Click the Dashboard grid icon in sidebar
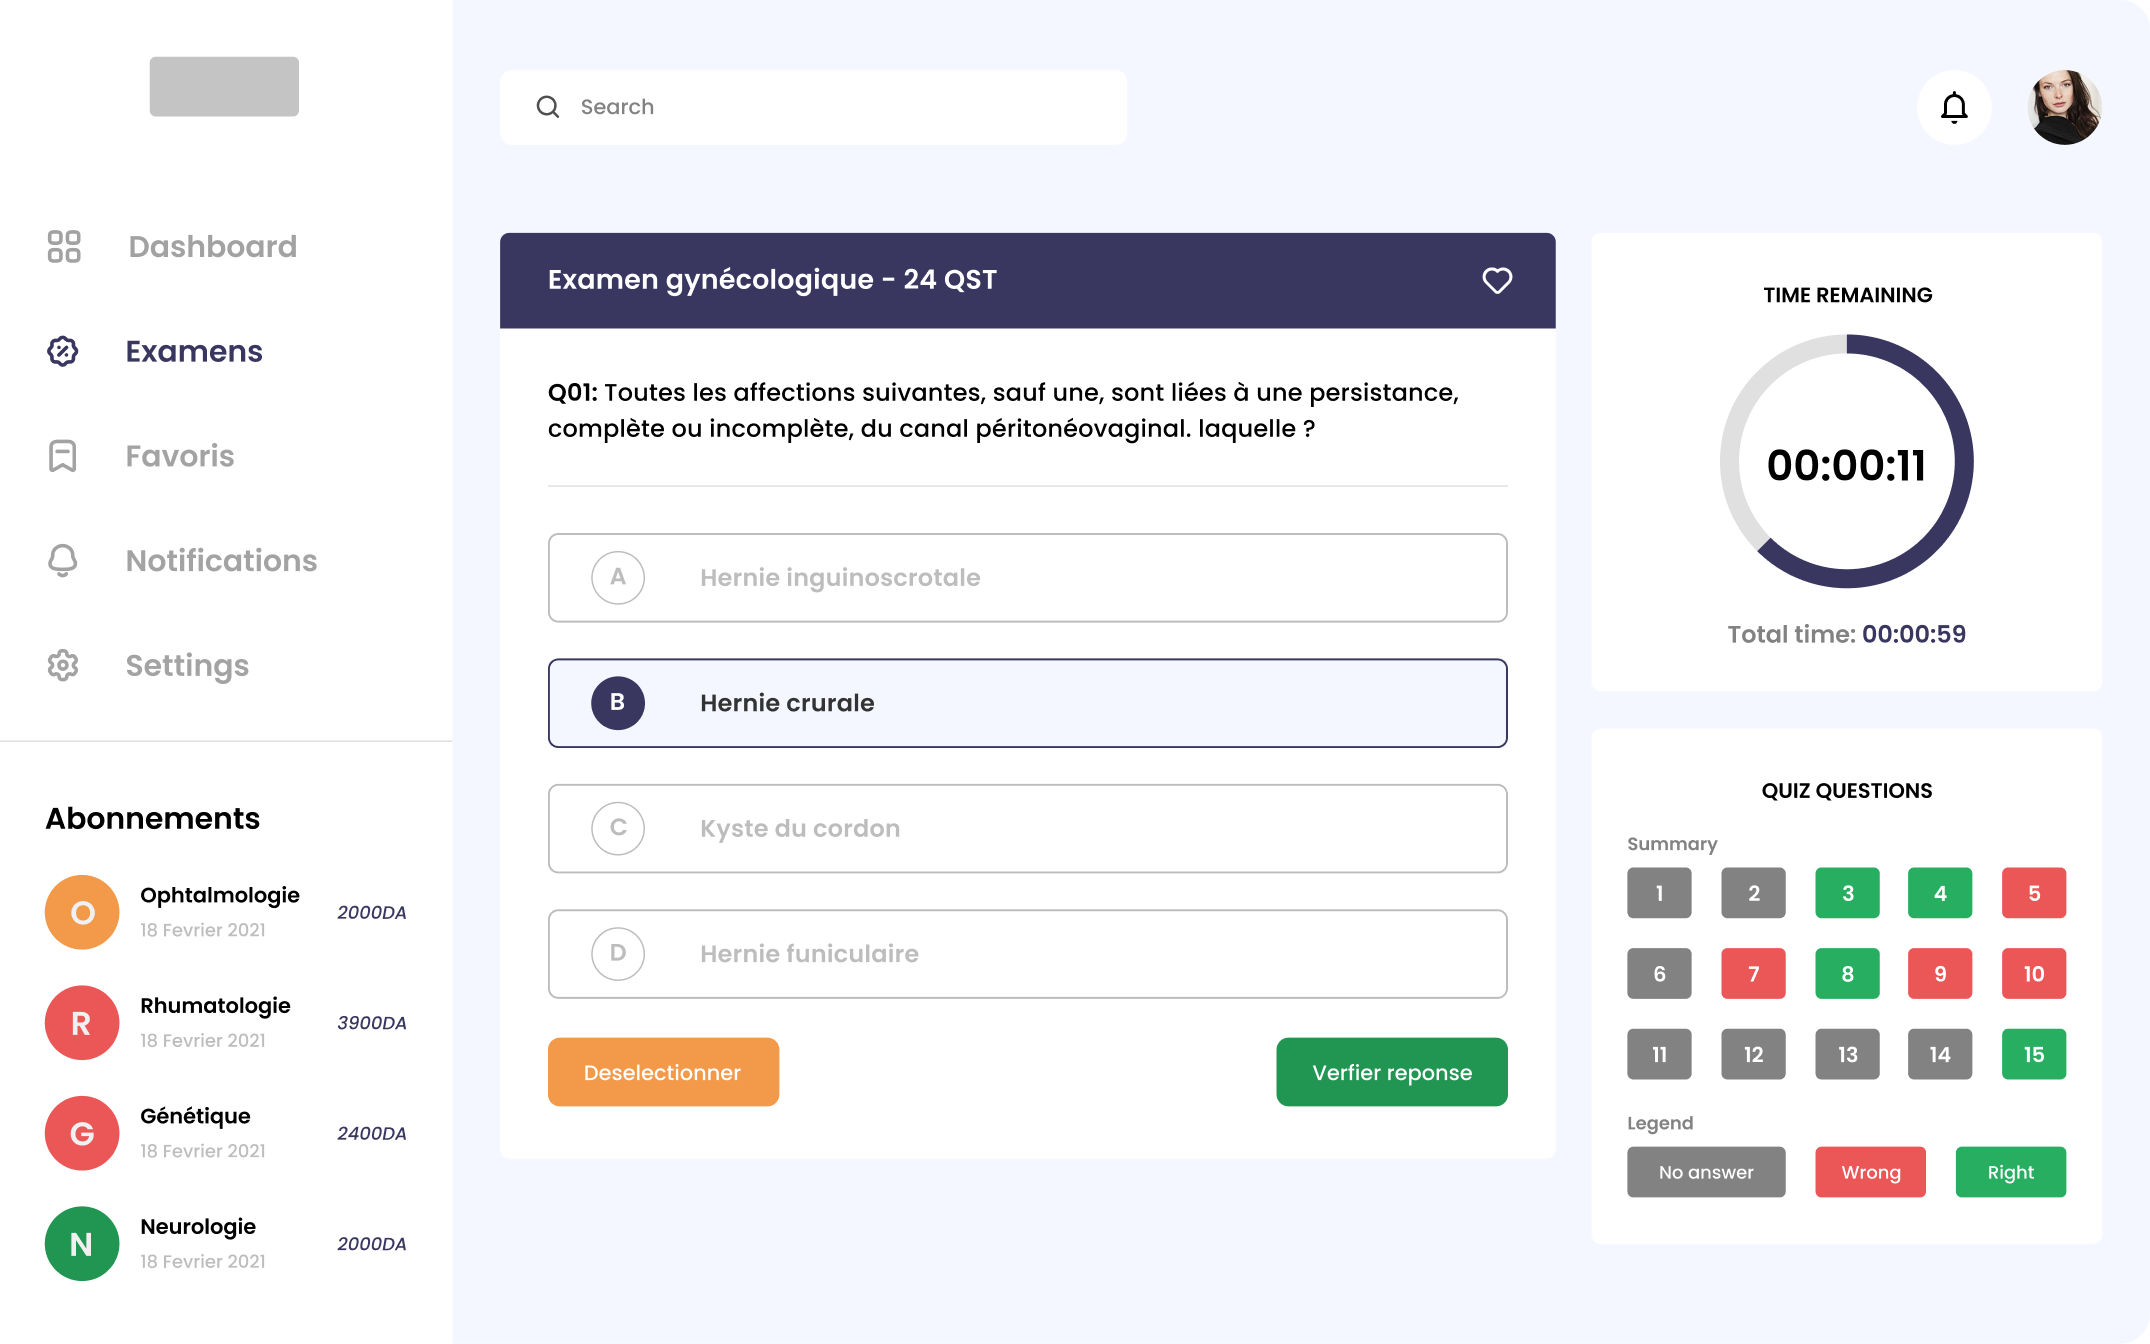The height and width of the screenshot is (1344, 2150). [x=64, y=246]
